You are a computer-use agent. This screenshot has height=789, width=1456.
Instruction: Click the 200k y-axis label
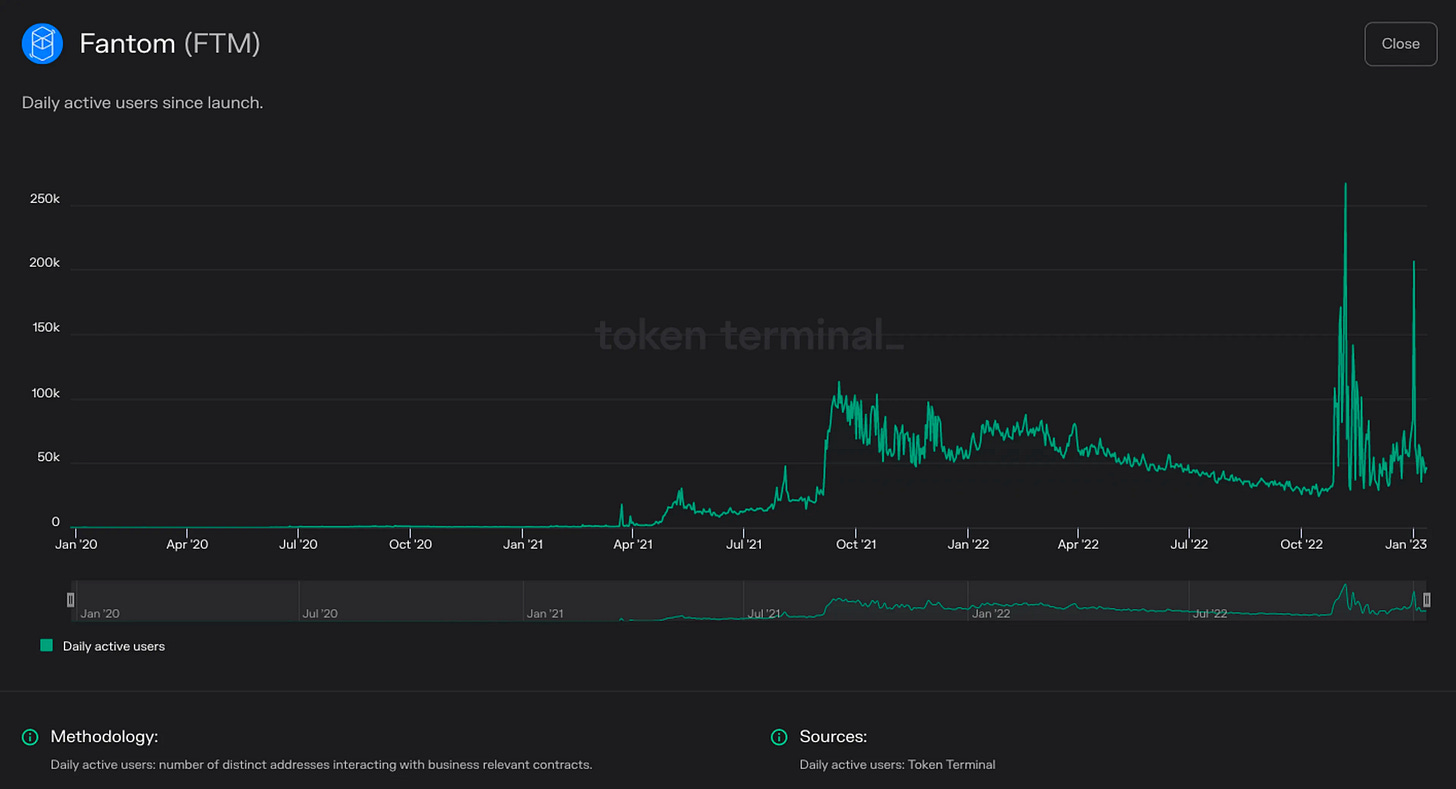tap(43, 263)
